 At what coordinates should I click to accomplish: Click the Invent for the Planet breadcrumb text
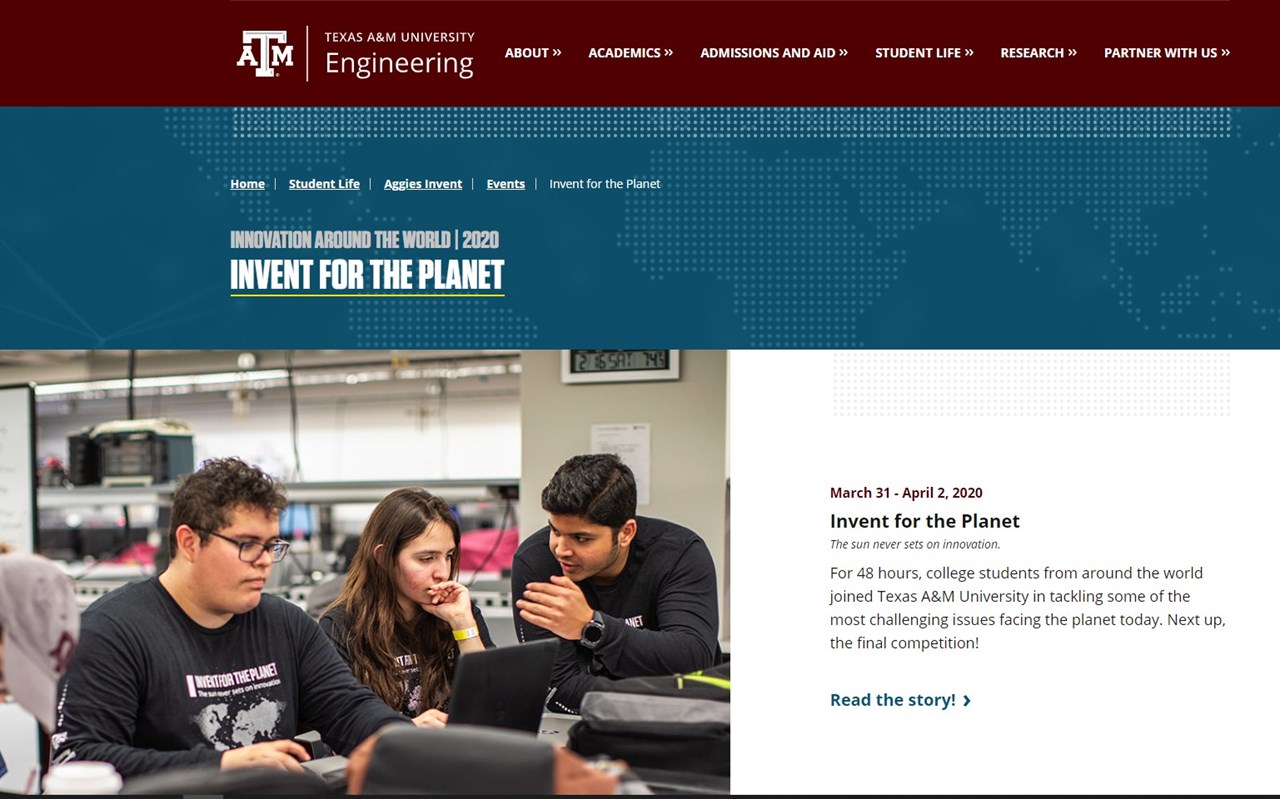pos(605,184)
